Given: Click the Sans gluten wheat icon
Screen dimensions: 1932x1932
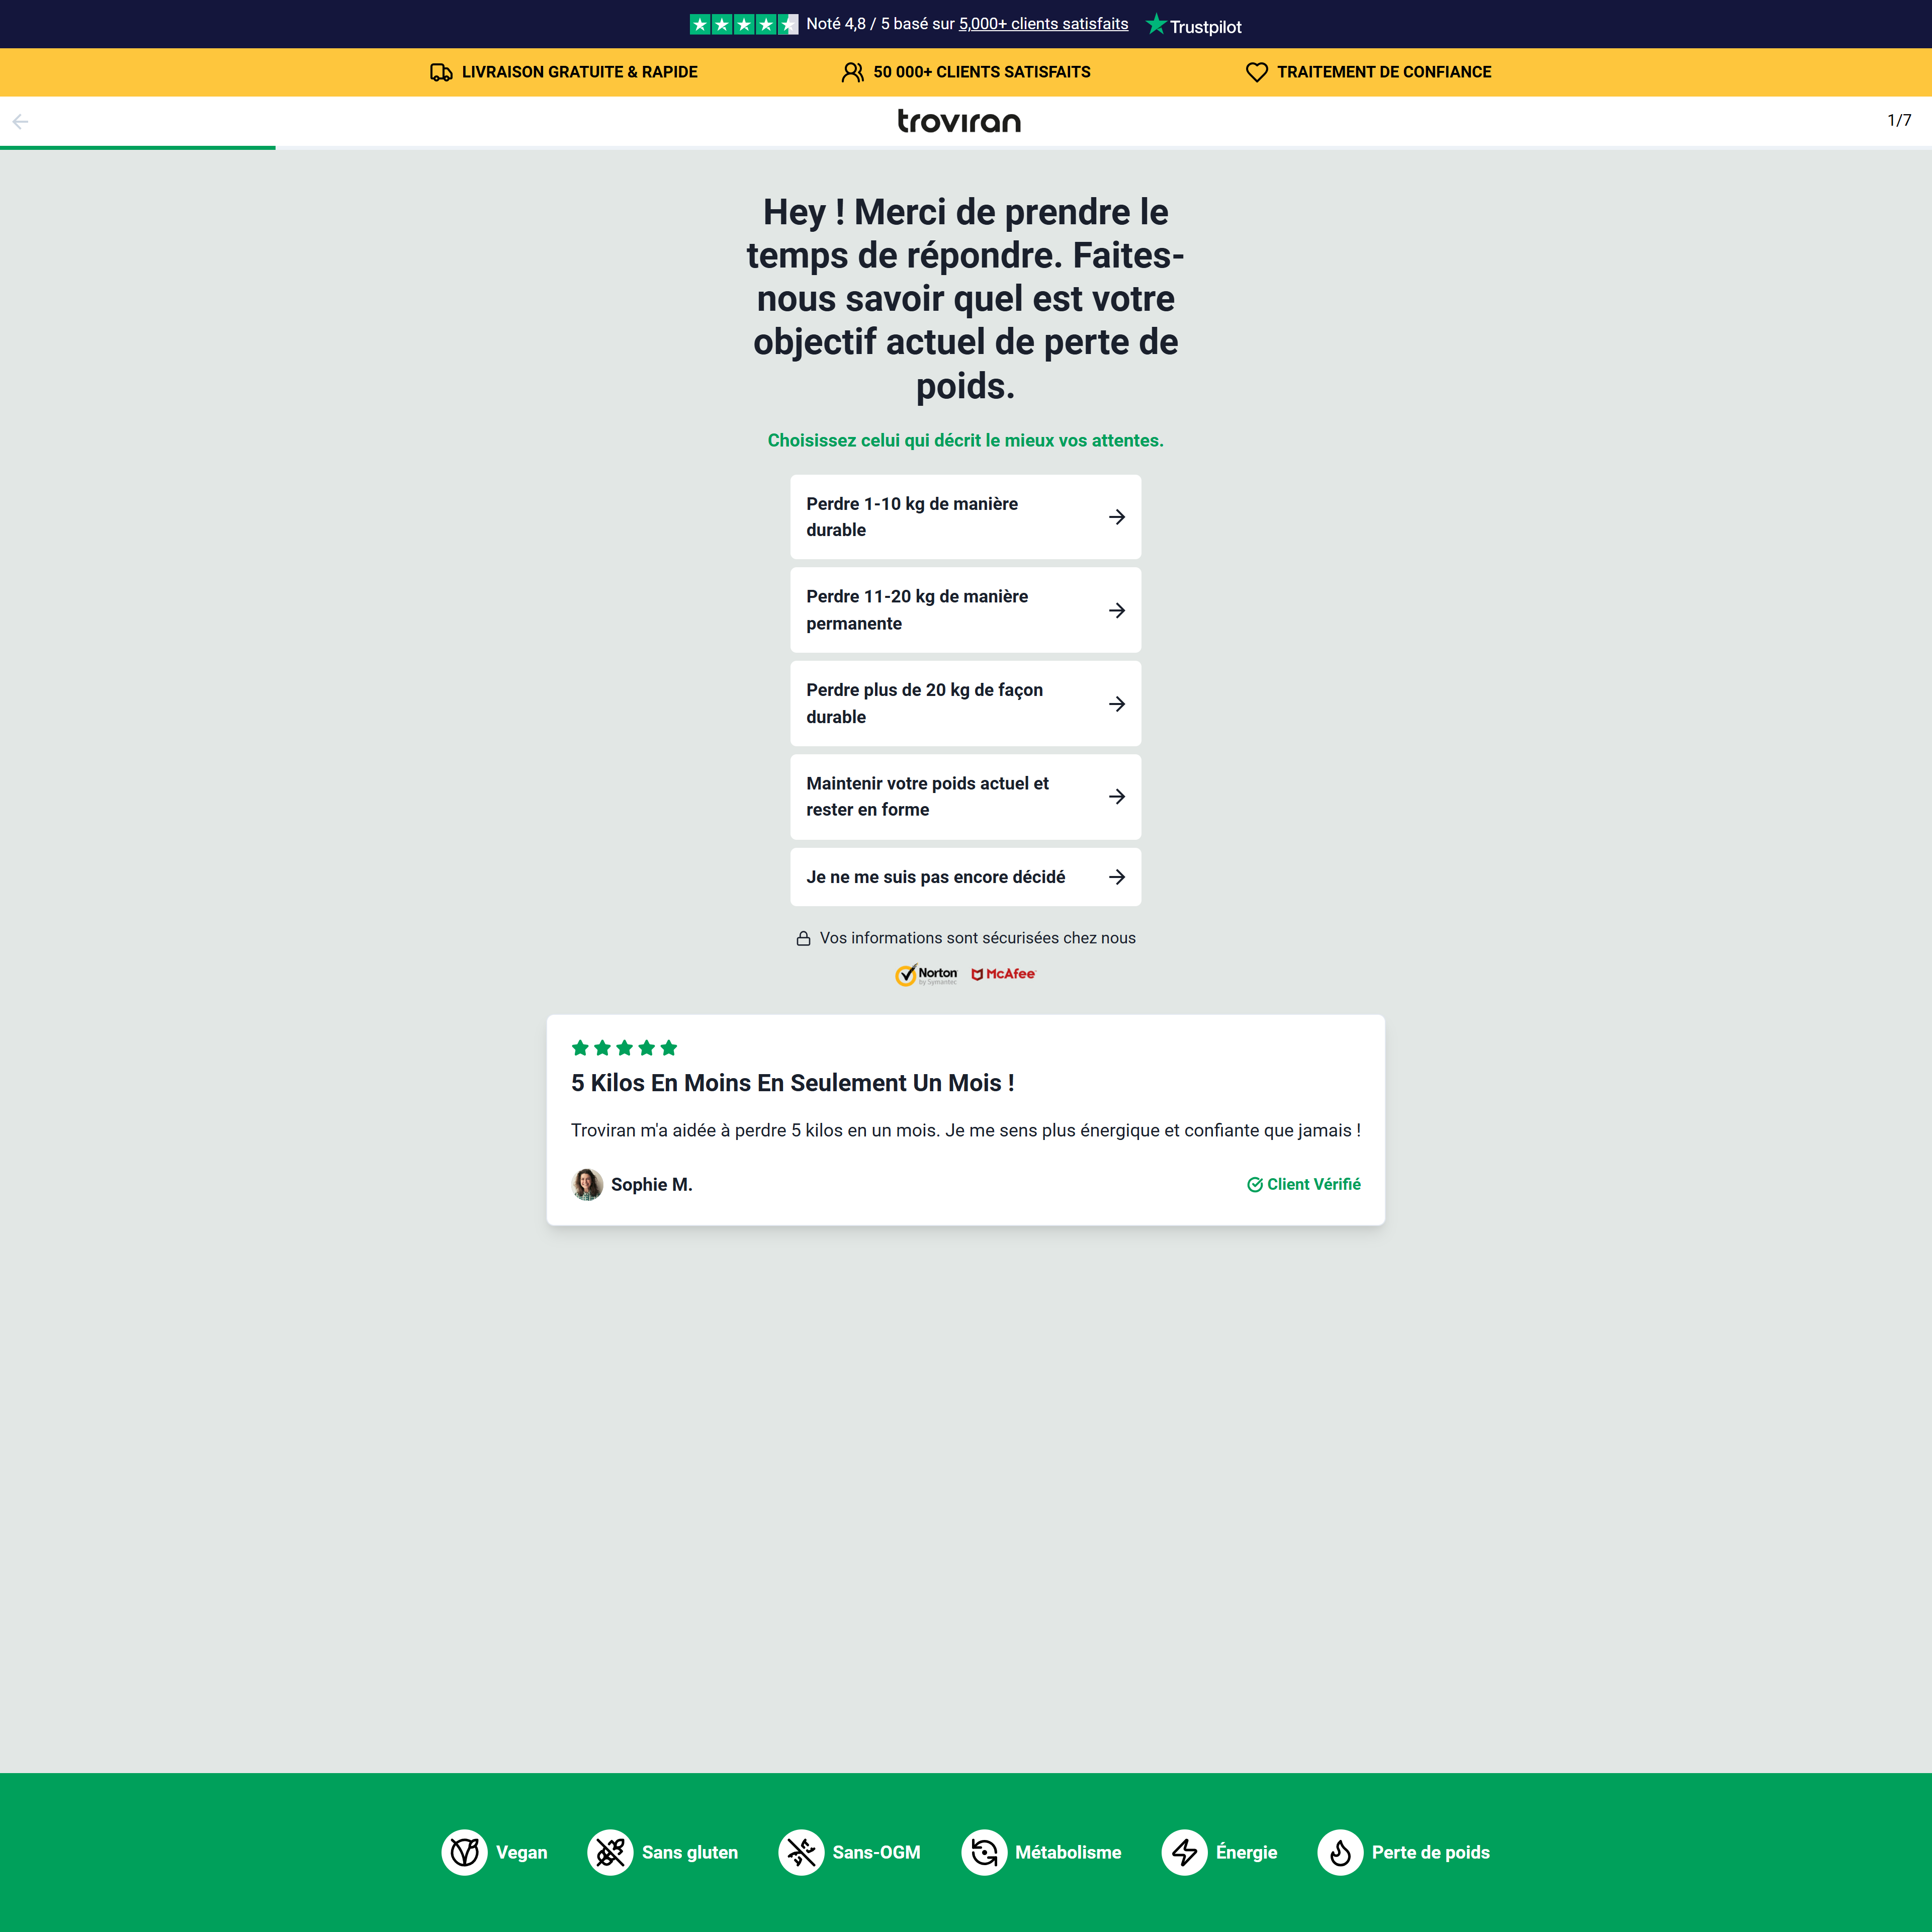Looking at the screenshot, I should [x=610, y=1852].
